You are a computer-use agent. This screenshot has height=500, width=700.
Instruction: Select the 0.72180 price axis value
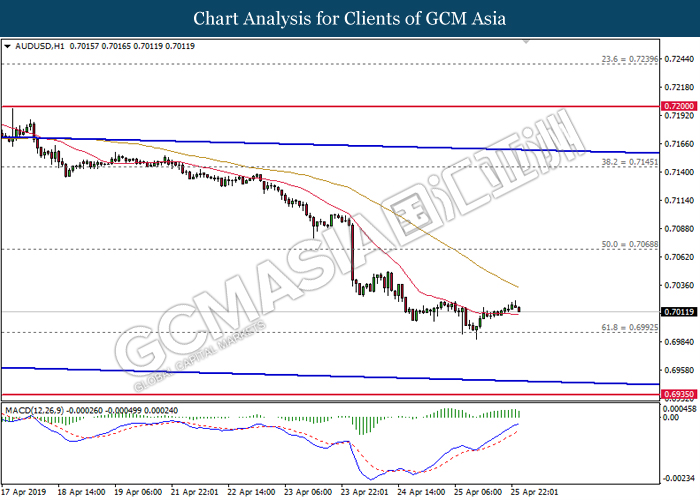(x=679, y=87)
